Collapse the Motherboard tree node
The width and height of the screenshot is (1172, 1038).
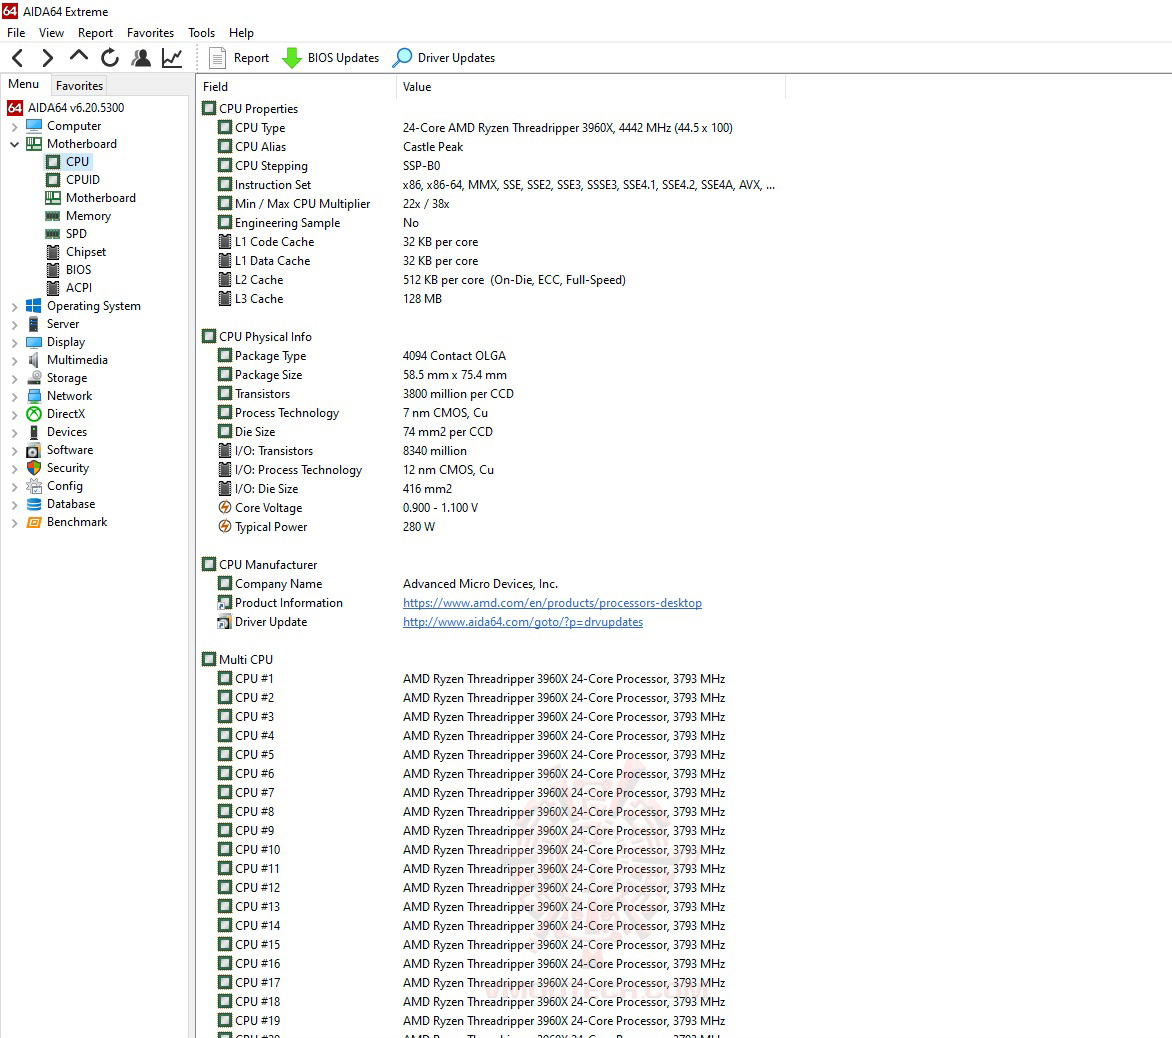(x=14, y=144)
